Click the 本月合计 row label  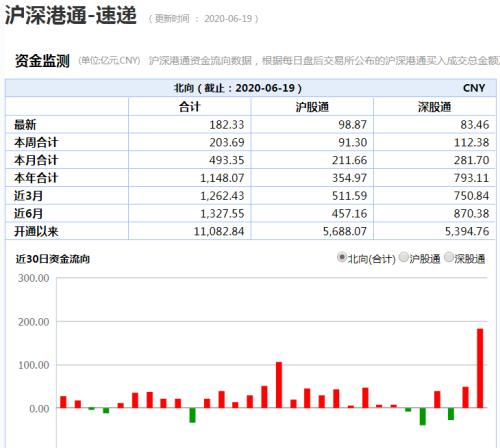tap(36, 160)
